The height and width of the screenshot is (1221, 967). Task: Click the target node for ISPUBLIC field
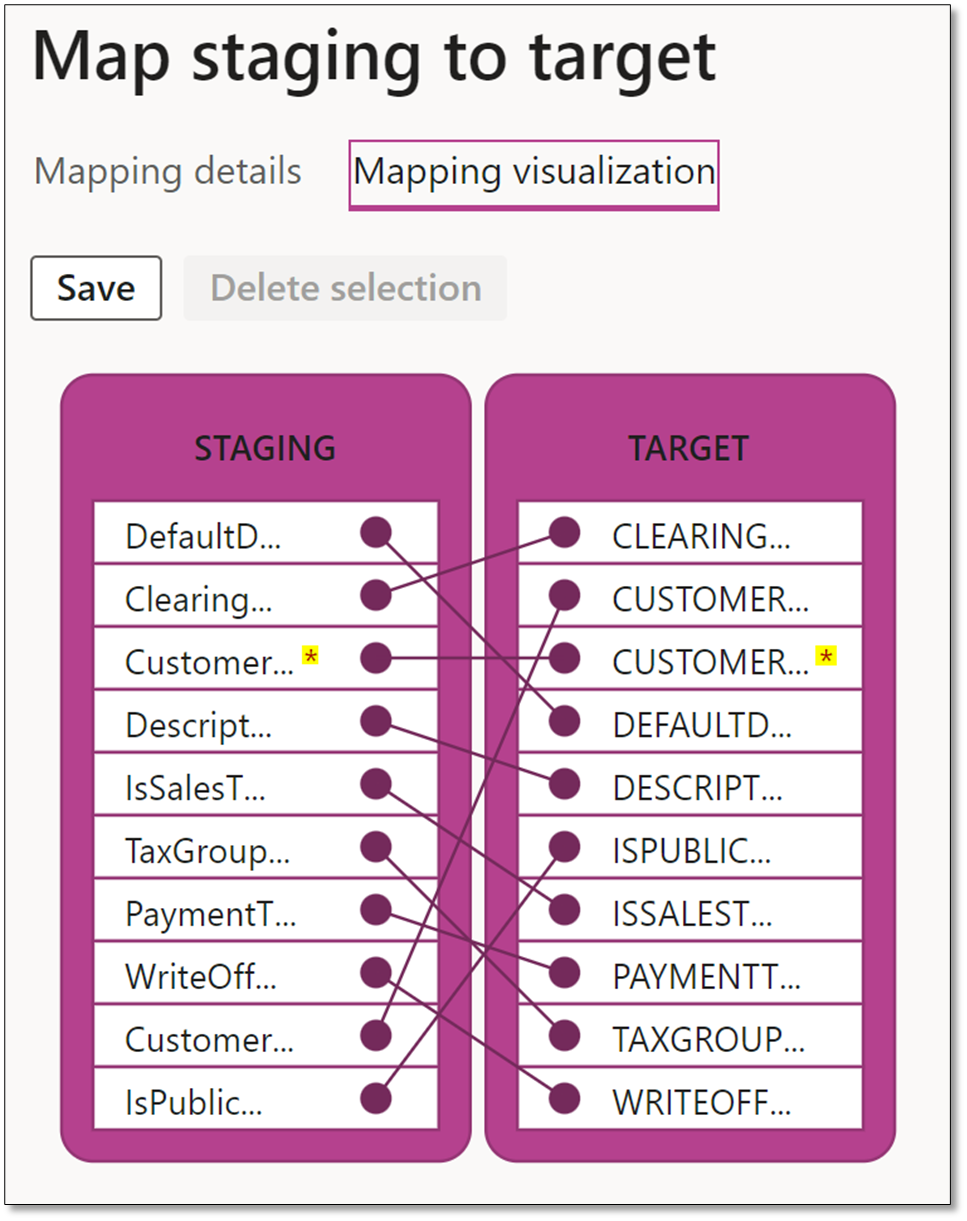[563, 848]
